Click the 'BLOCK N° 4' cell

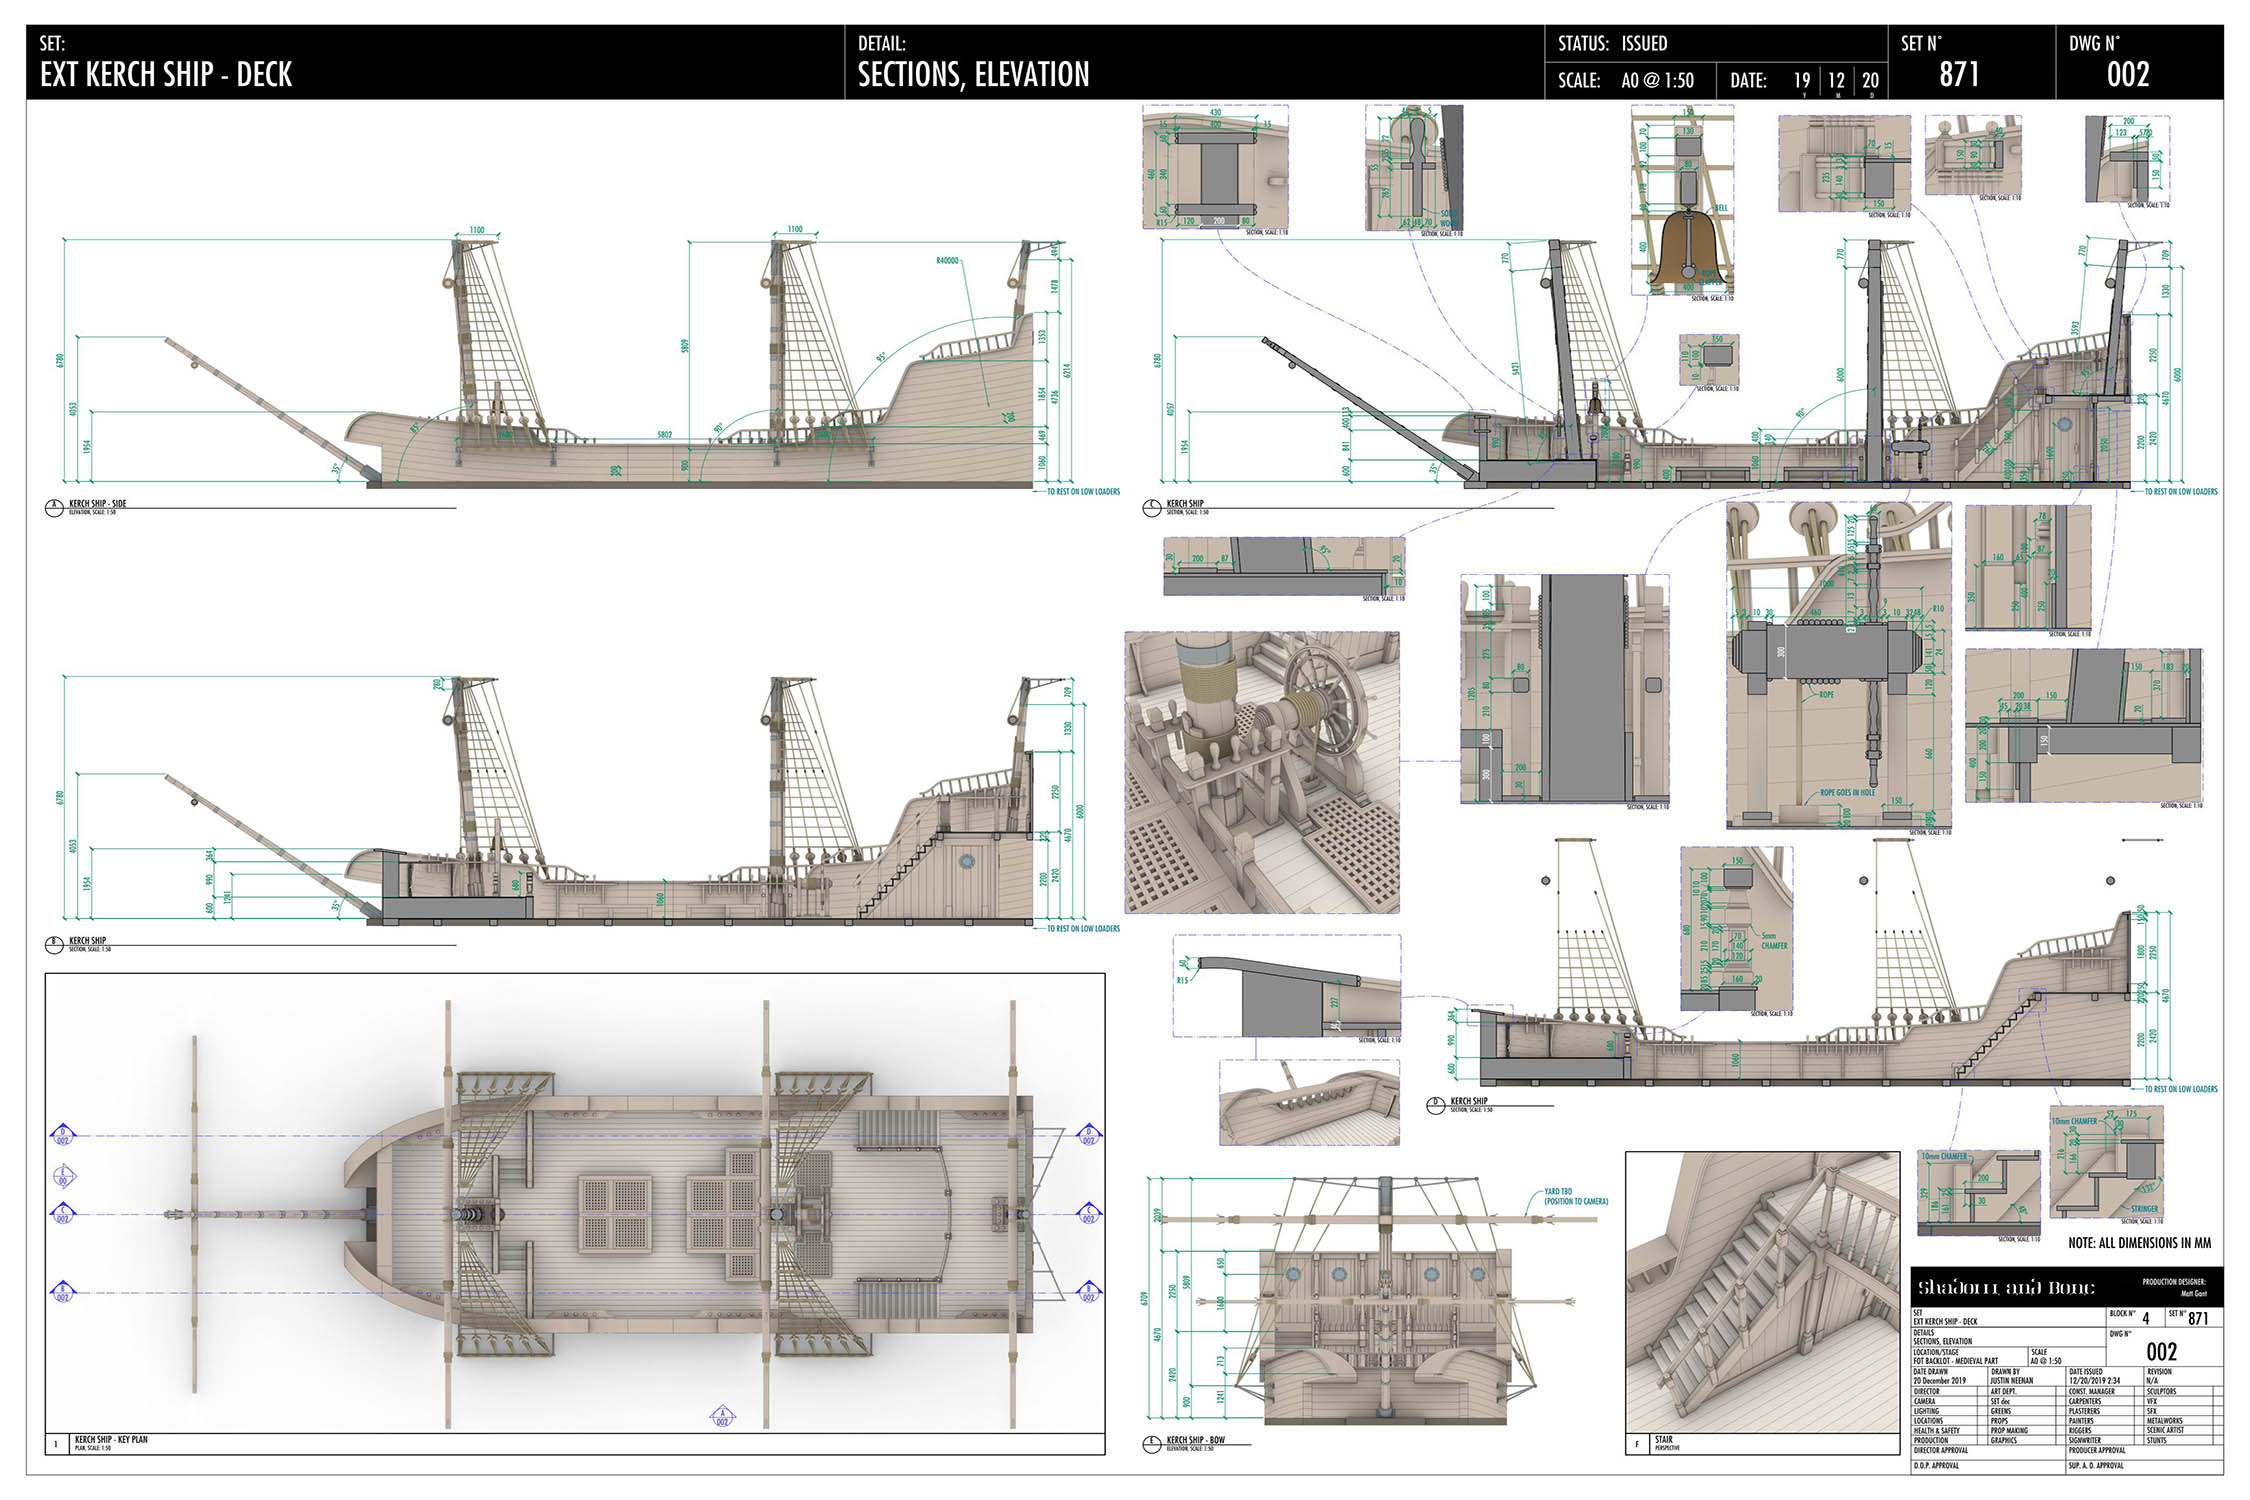2136,1317
